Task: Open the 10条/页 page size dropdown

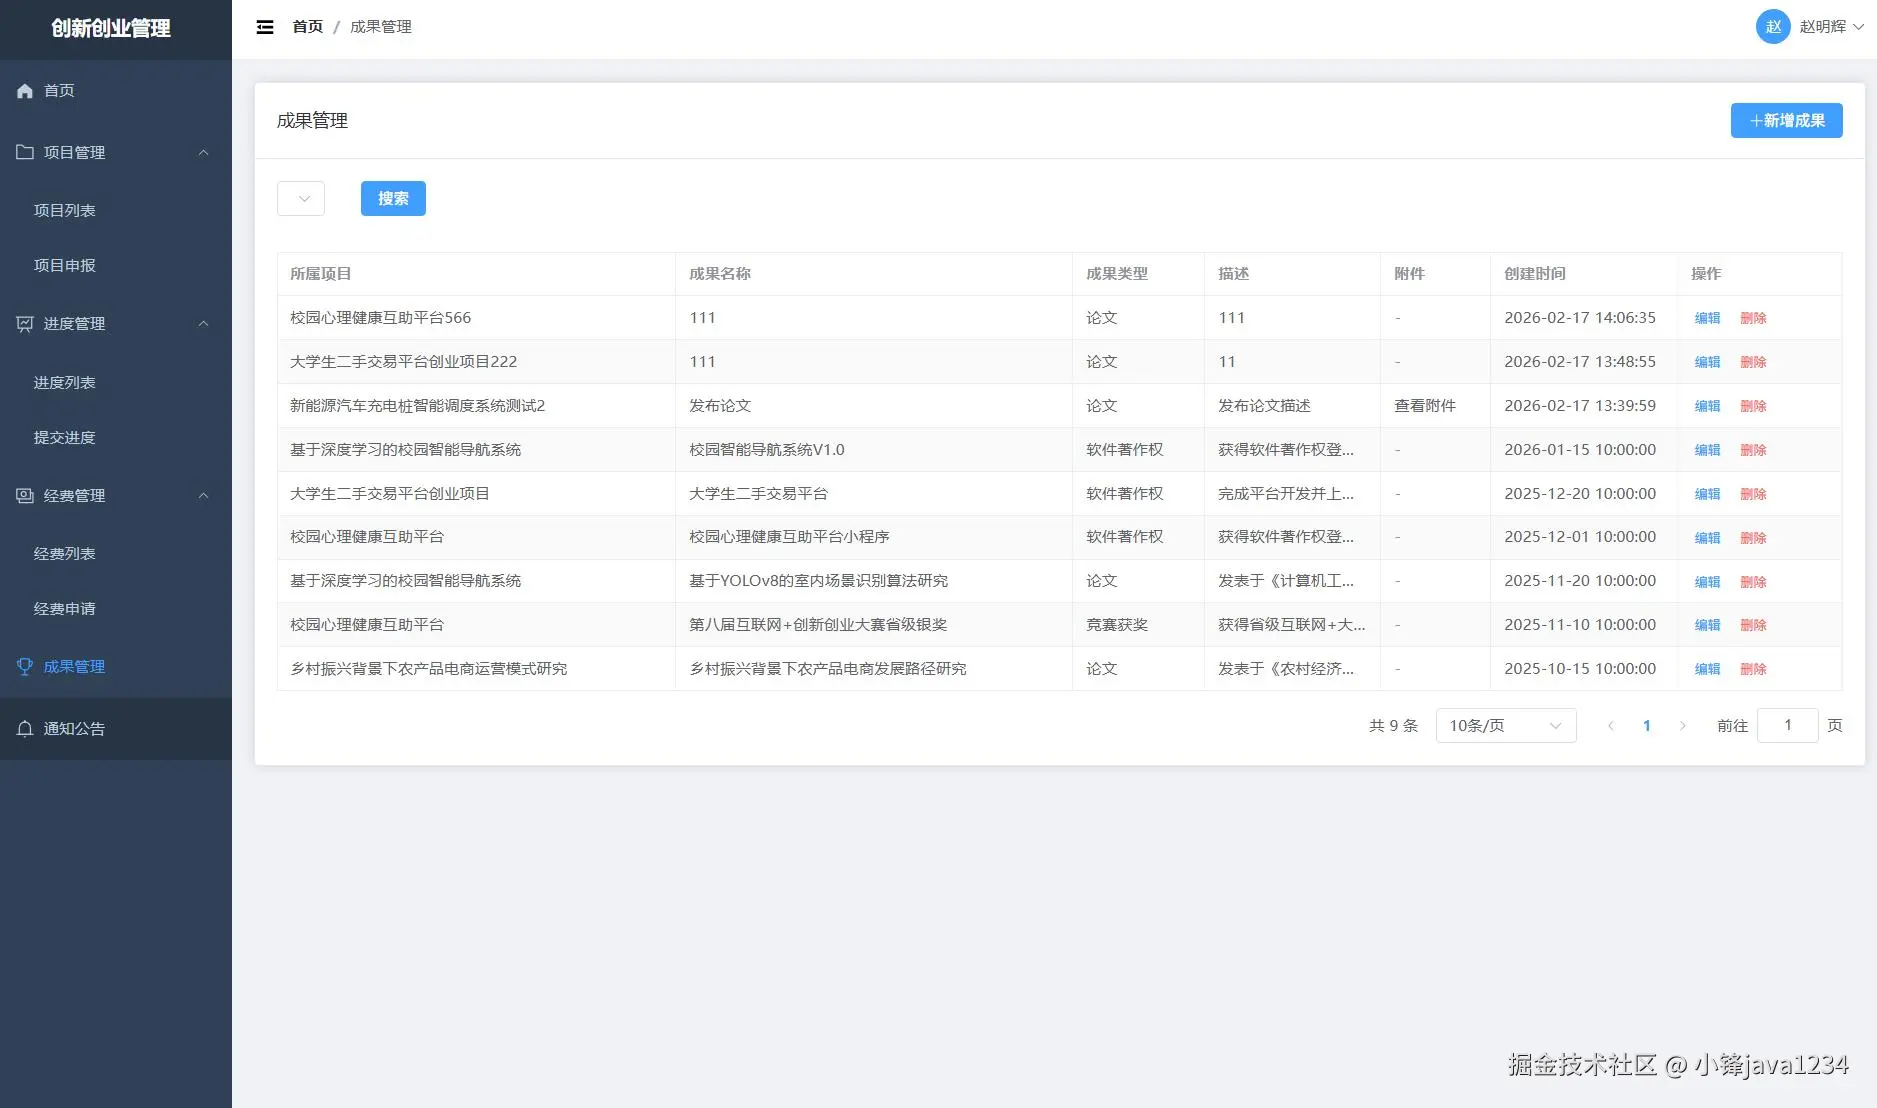Action: 1506,725
